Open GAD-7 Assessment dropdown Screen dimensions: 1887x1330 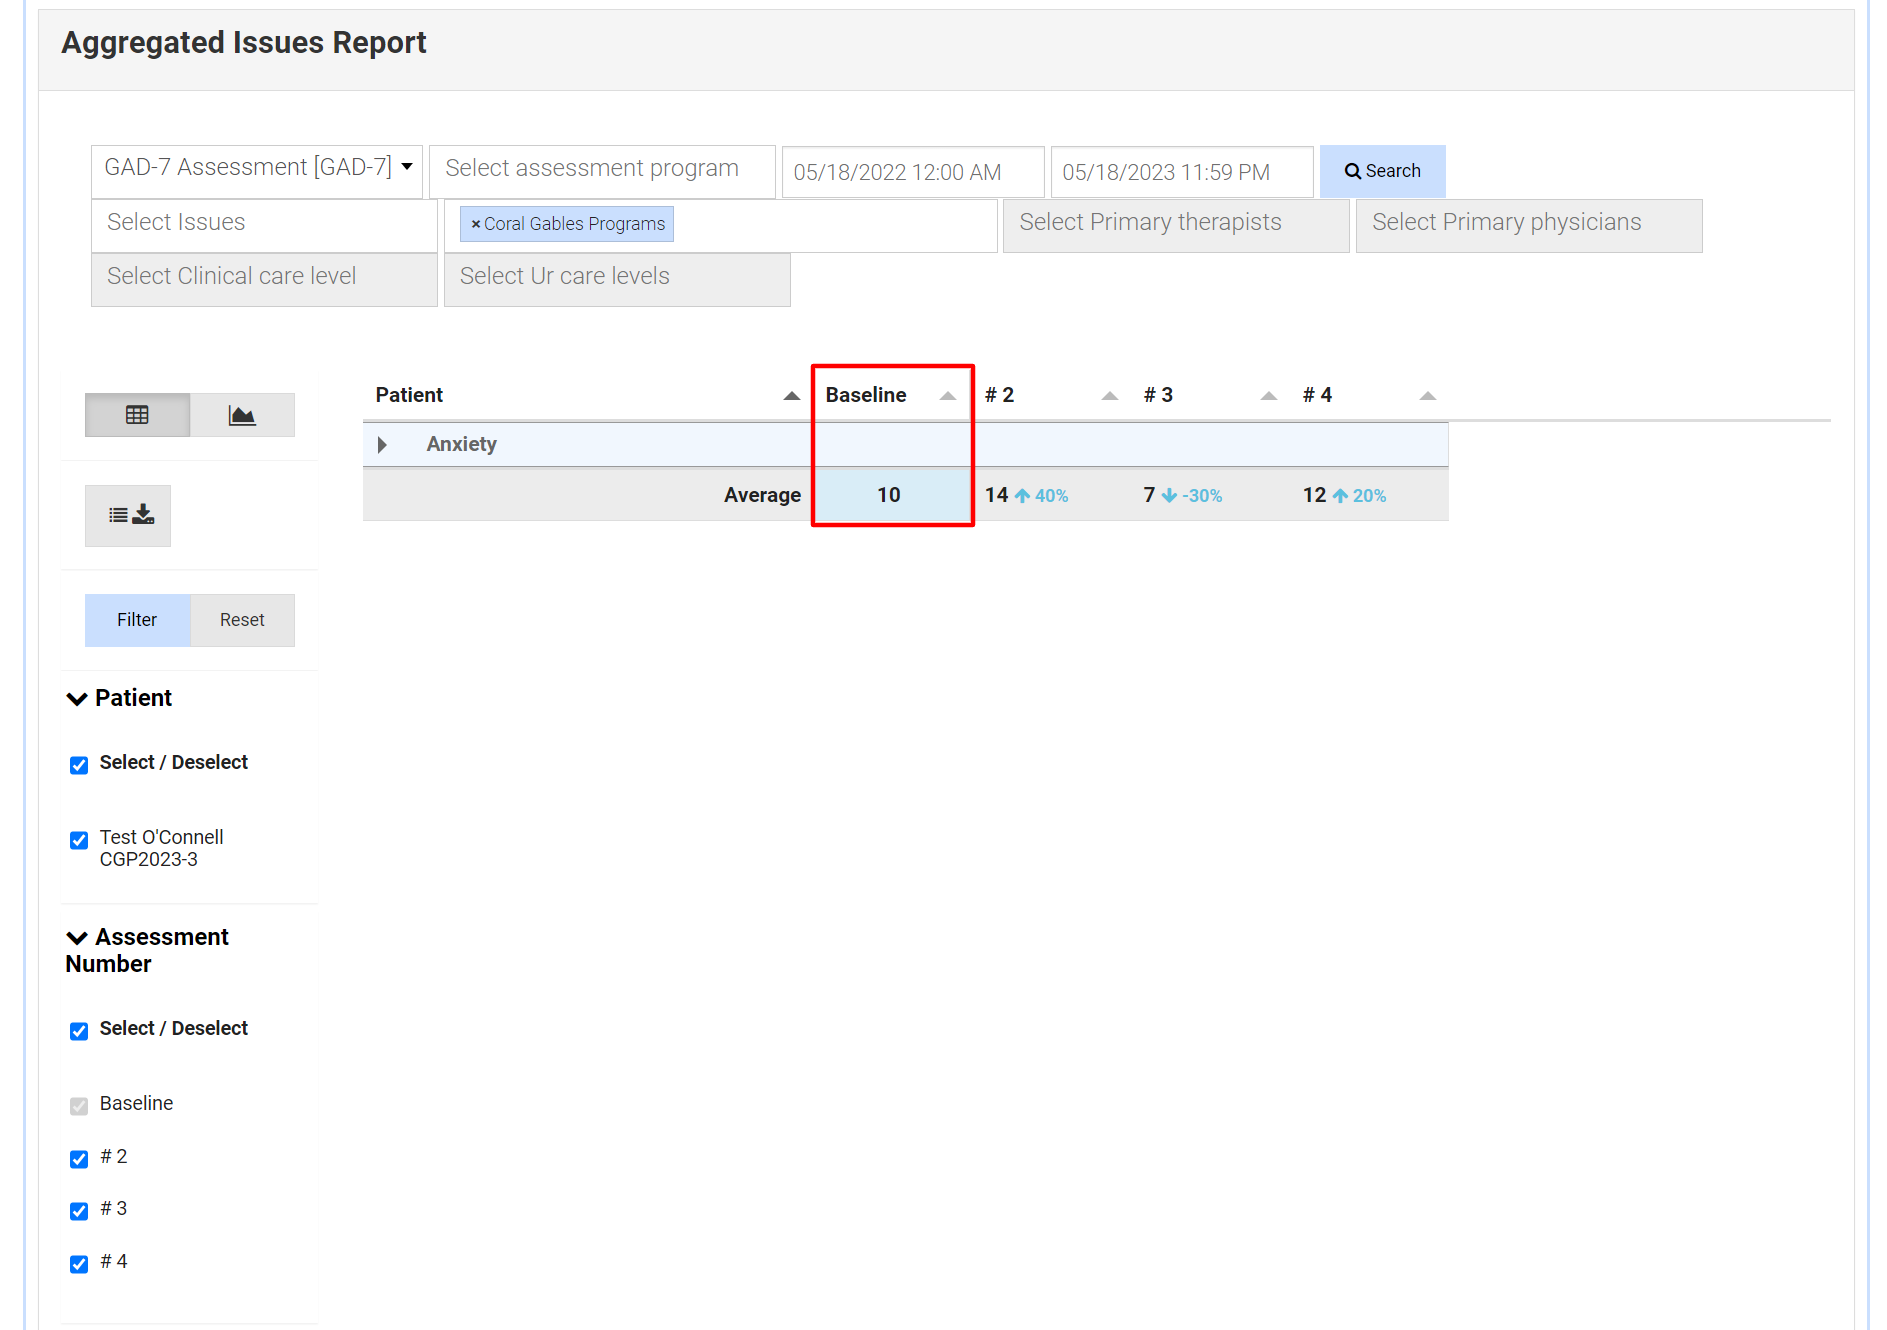[x=257, y=168]
